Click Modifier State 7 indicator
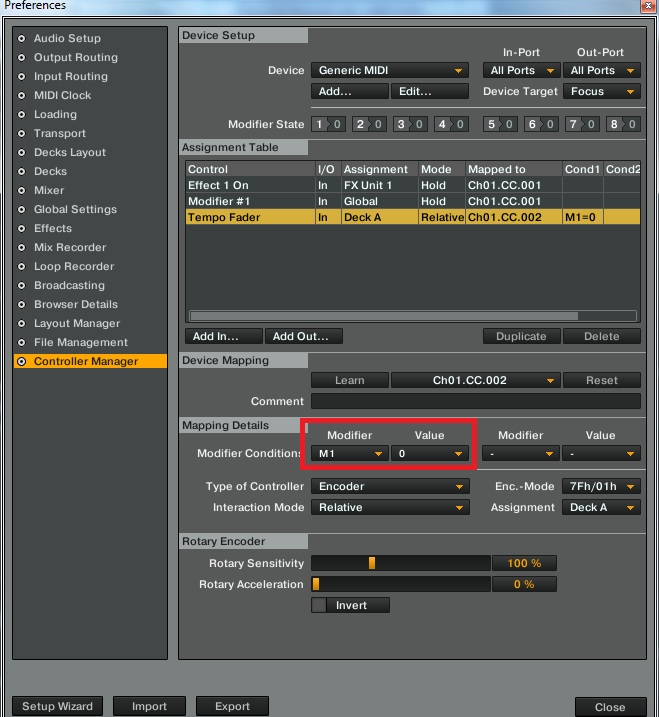 pos(582,124)
